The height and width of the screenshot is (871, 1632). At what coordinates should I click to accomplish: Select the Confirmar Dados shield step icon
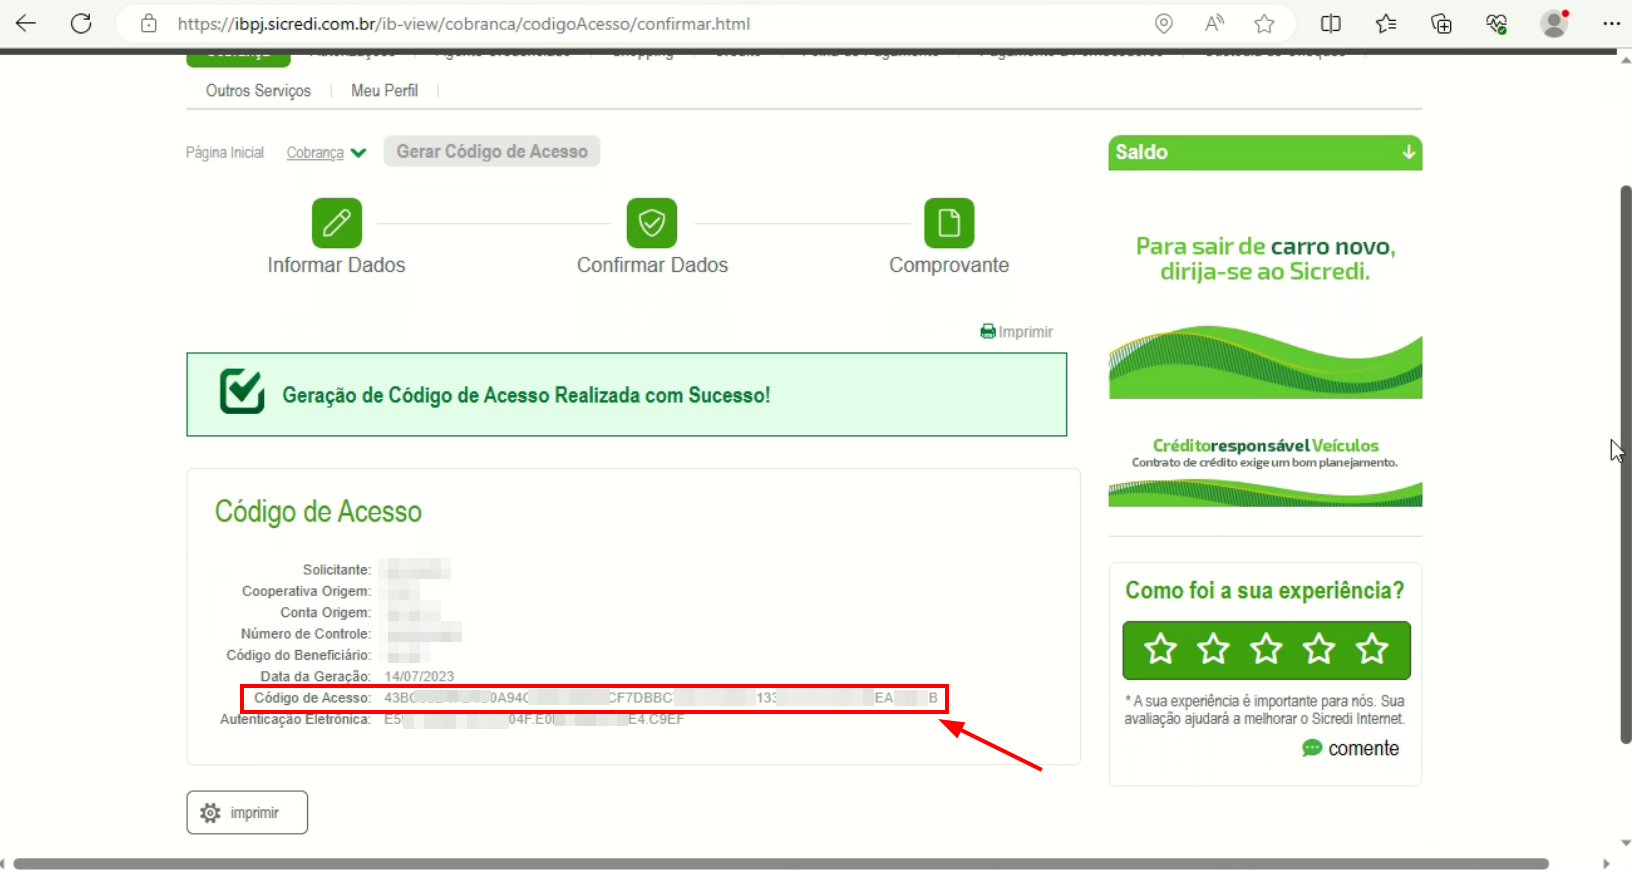tap(652, 222)
